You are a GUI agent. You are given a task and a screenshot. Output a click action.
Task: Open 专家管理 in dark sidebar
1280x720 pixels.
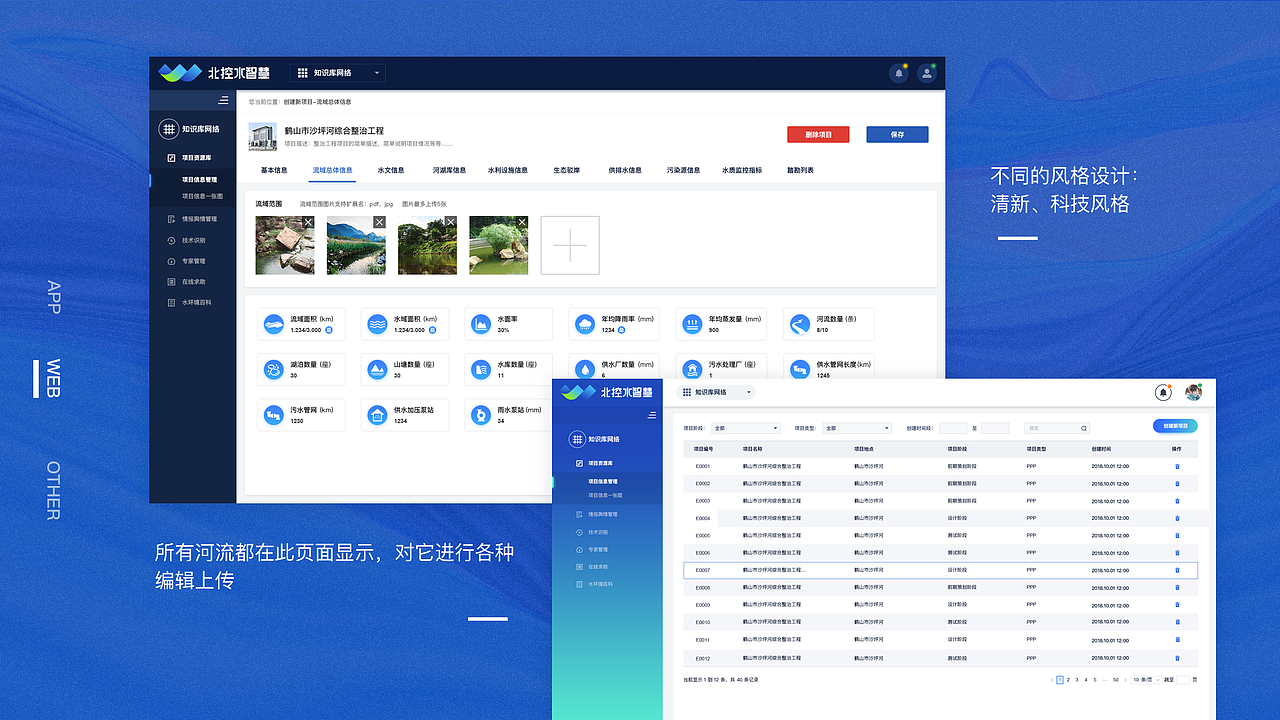(187, 261)
